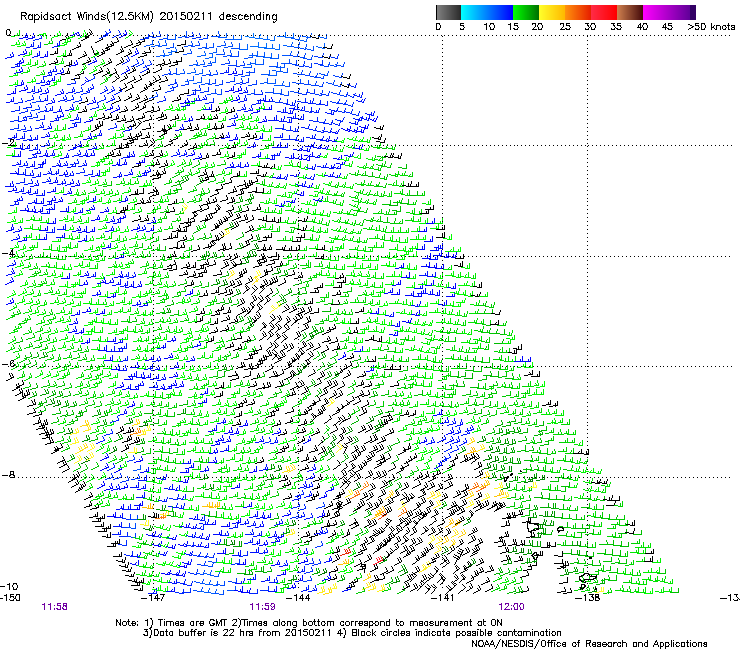Click the purple time stamp '12:00'
This screenshot has width=740, height=650.
tap(511, 607)
